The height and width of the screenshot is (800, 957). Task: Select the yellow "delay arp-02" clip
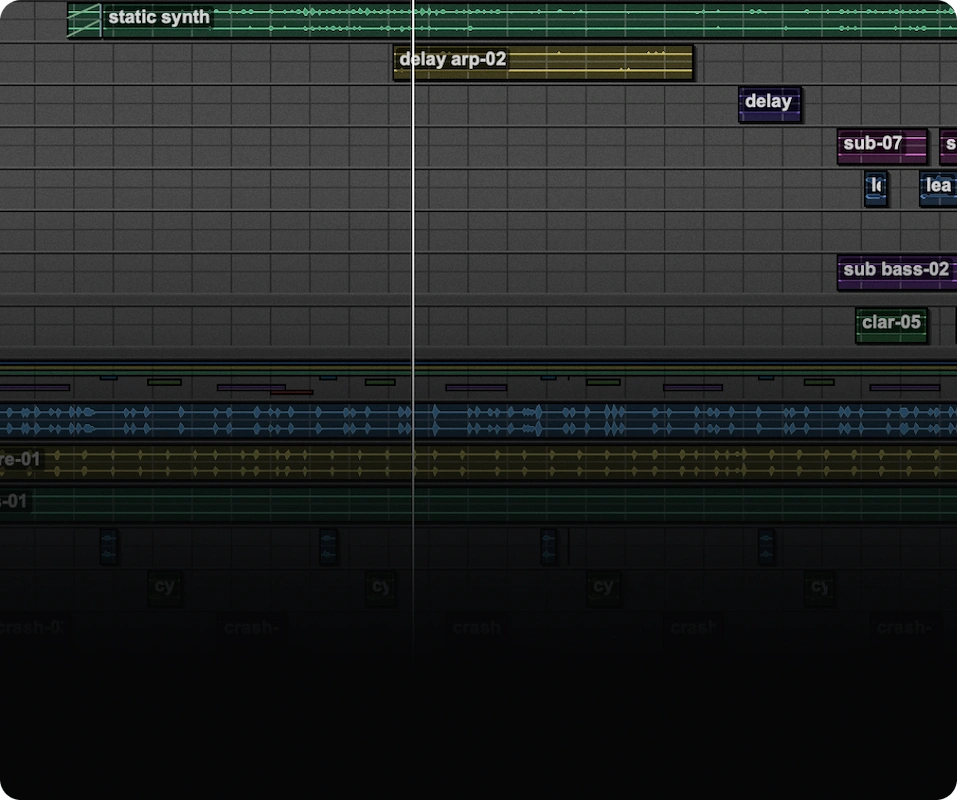(x=543, y=62)
